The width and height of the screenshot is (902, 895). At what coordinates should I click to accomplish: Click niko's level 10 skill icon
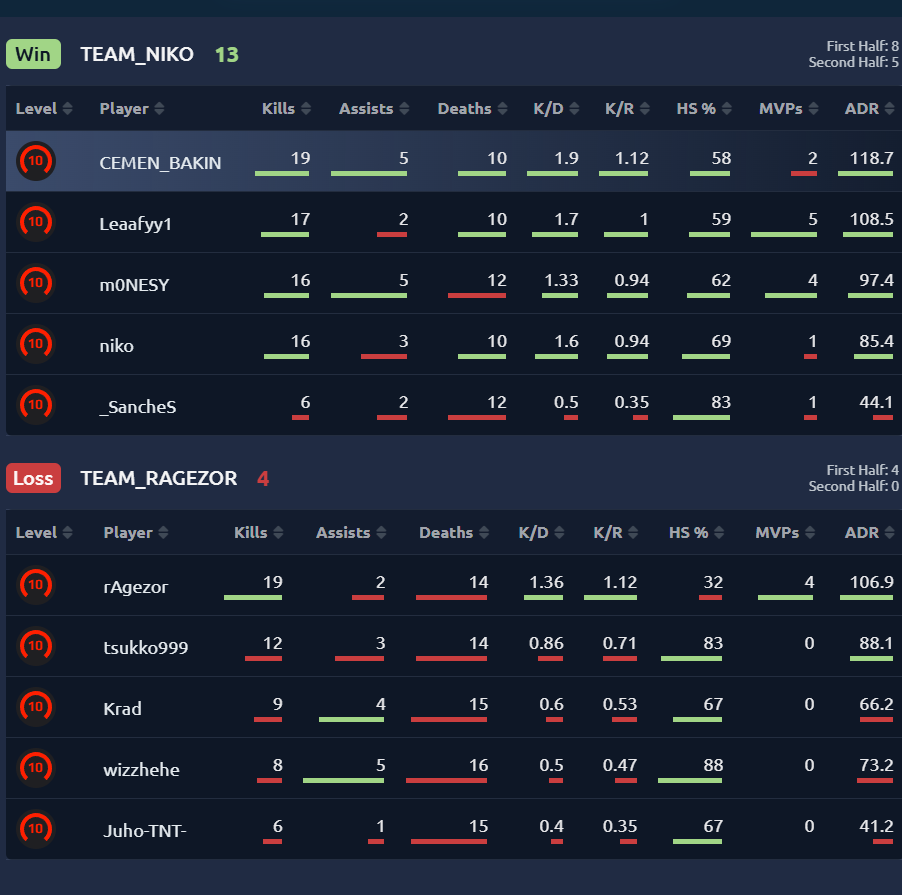(36, 344)
